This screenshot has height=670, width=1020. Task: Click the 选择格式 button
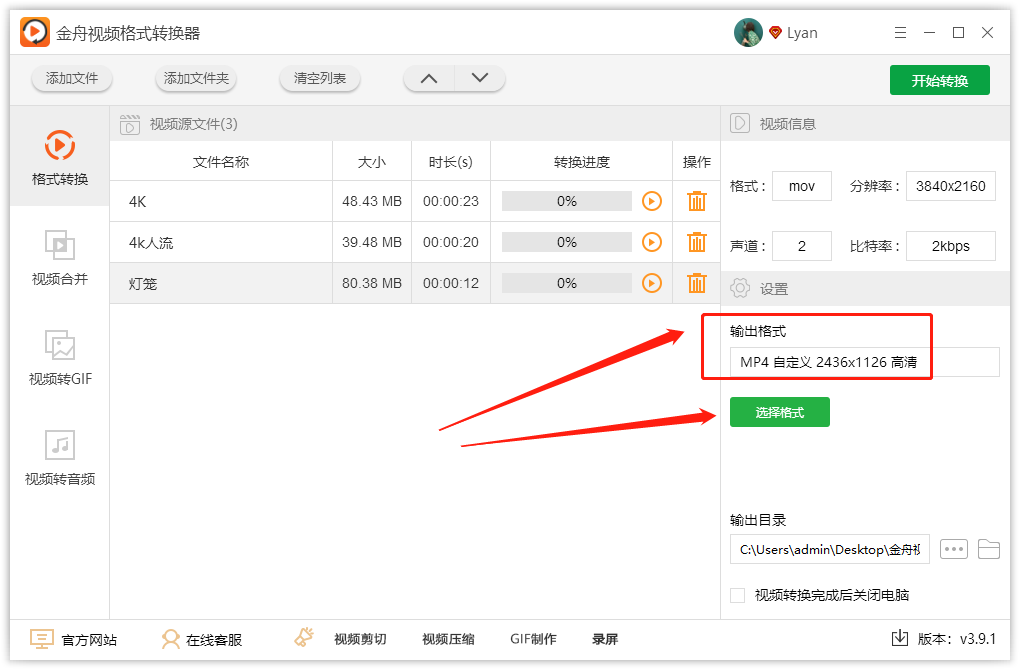779,411
